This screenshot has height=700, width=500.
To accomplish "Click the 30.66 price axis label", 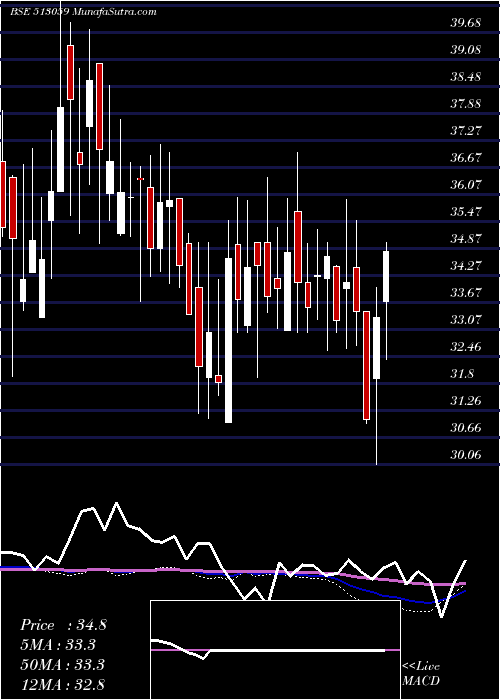I will pyautogui.click(x=466, y=428).
